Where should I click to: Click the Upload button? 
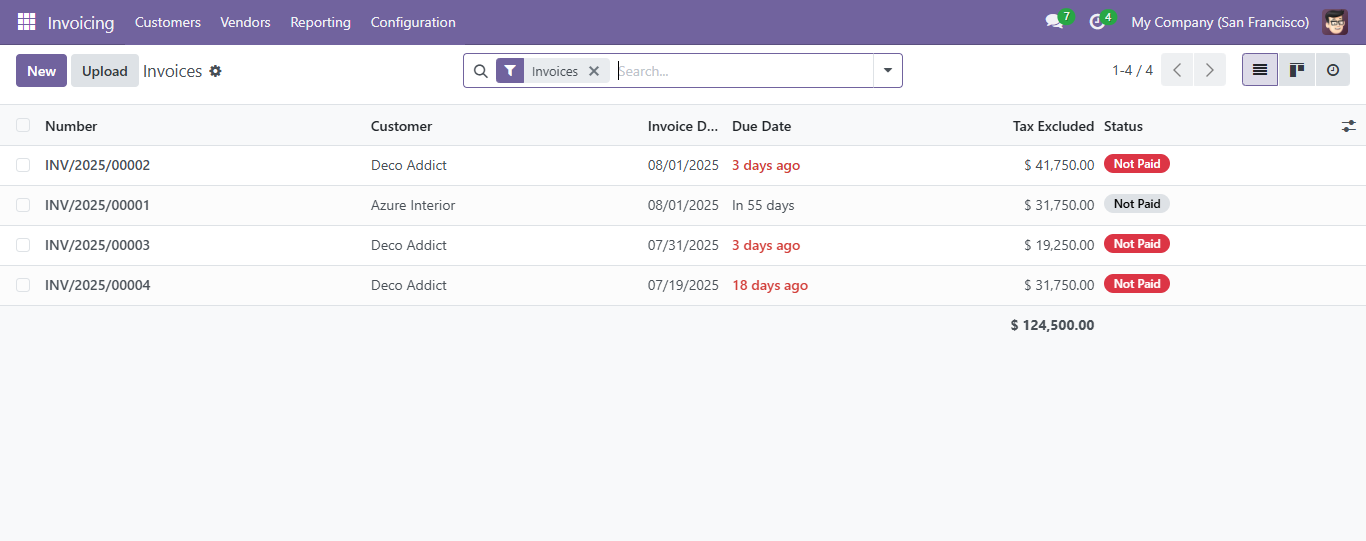(x=105, y=71)
